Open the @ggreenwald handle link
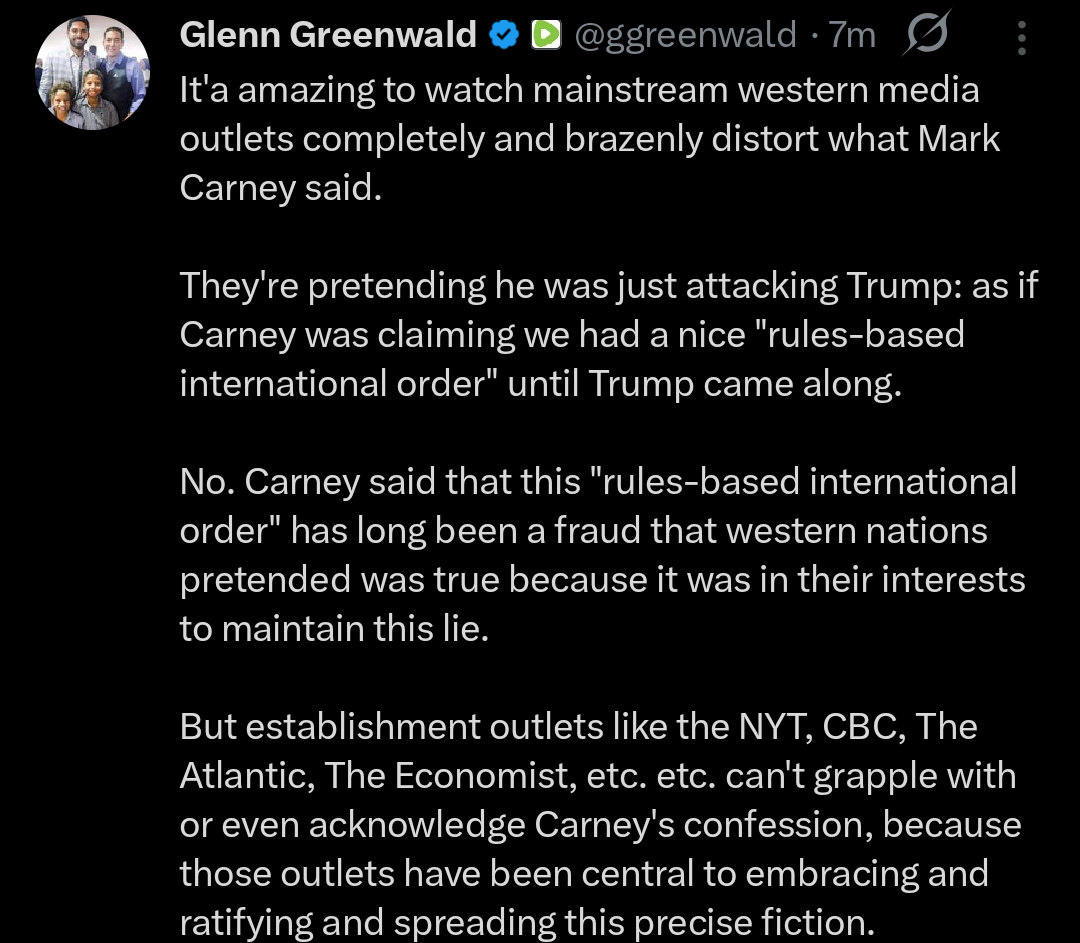Viewport: 1080px width, 943px height. pos(685,36)
